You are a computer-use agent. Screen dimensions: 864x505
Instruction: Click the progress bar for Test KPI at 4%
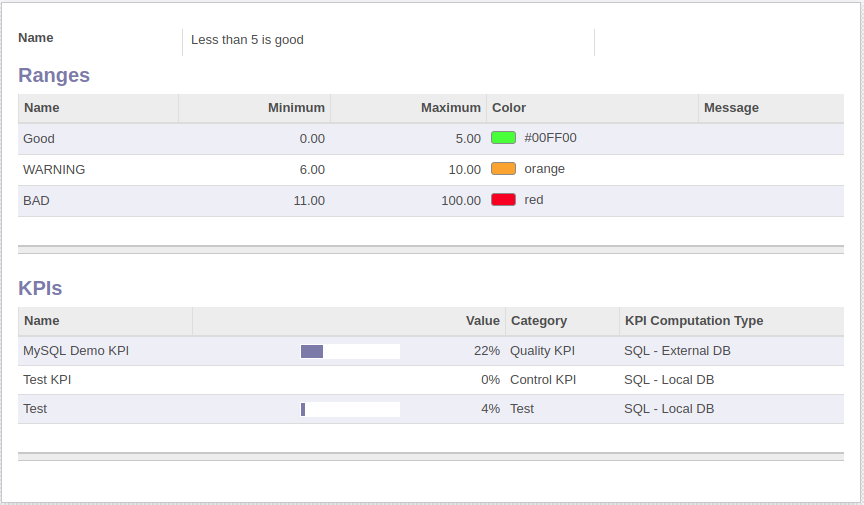click(x=350, y=409)
